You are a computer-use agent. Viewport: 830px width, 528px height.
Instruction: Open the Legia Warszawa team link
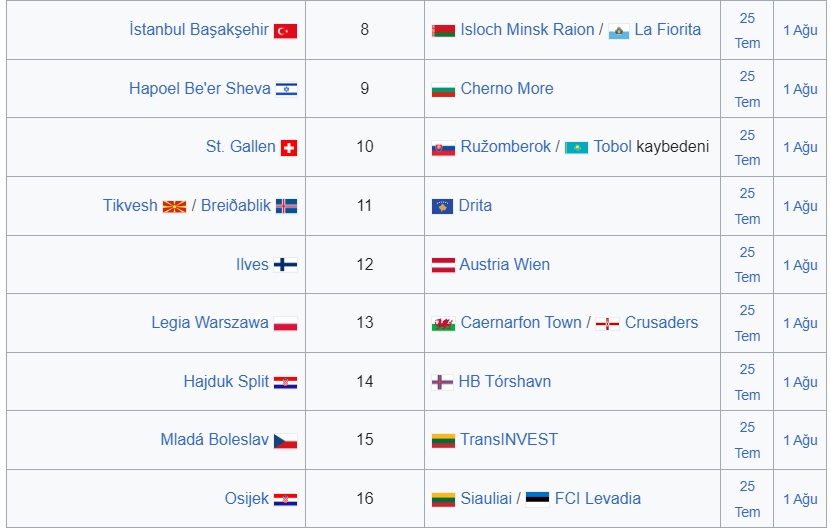point(210,323)
